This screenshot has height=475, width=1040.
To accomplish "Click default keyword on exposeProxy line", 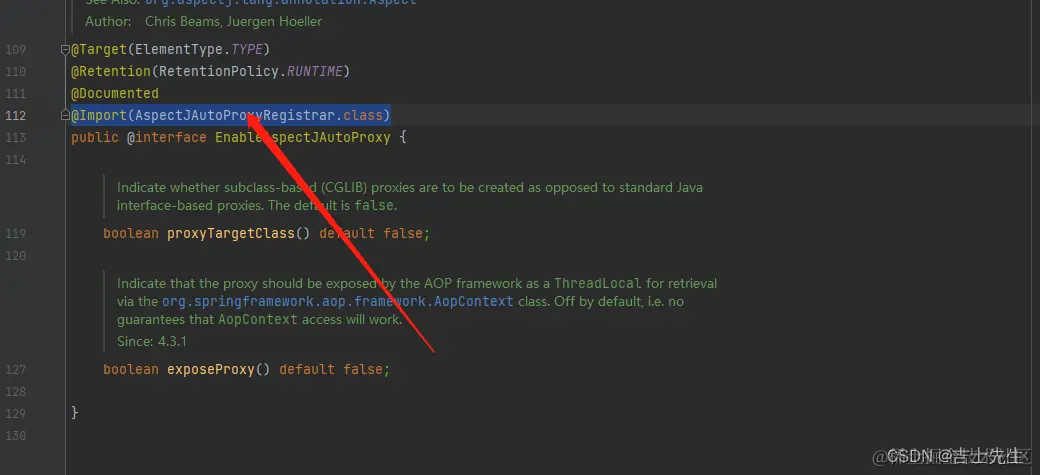I will click(x=306, y=370).
